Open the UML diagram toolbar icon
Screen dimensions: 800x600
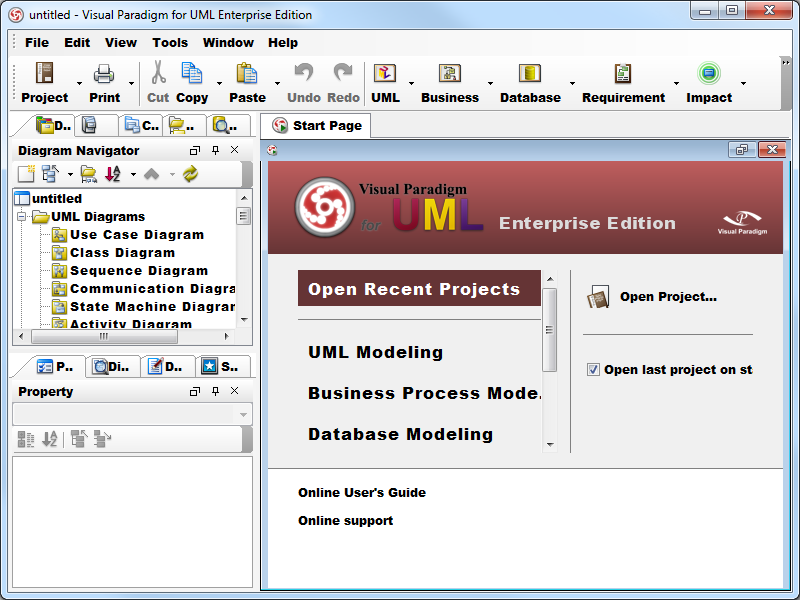click(385, 73)
